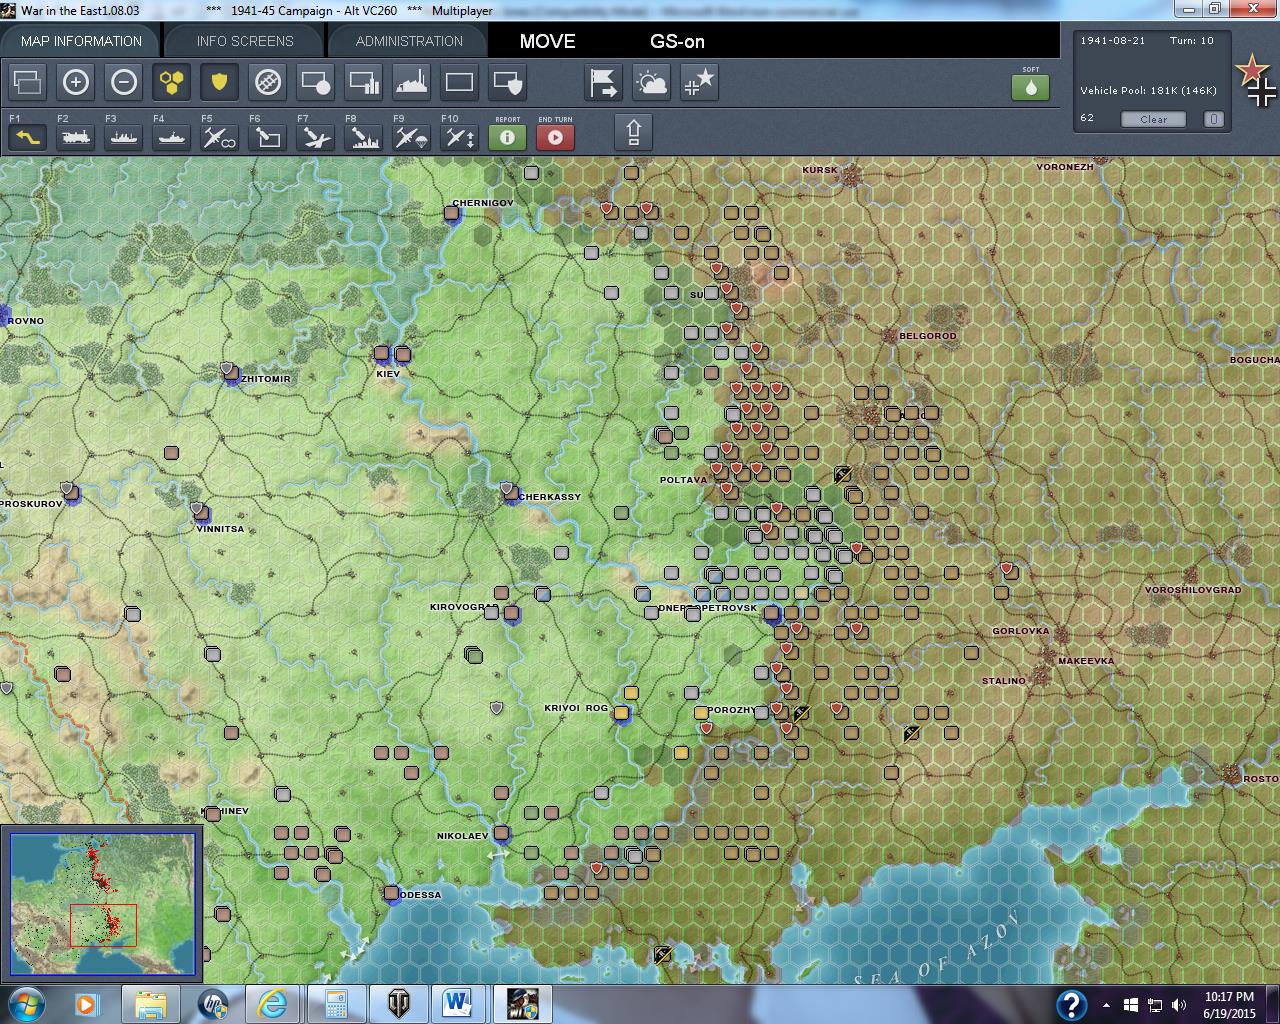Click the Poltava city label
The height and width of the screenshot is (1024, 1280).
pyautogui.click(x=683, y=480)
